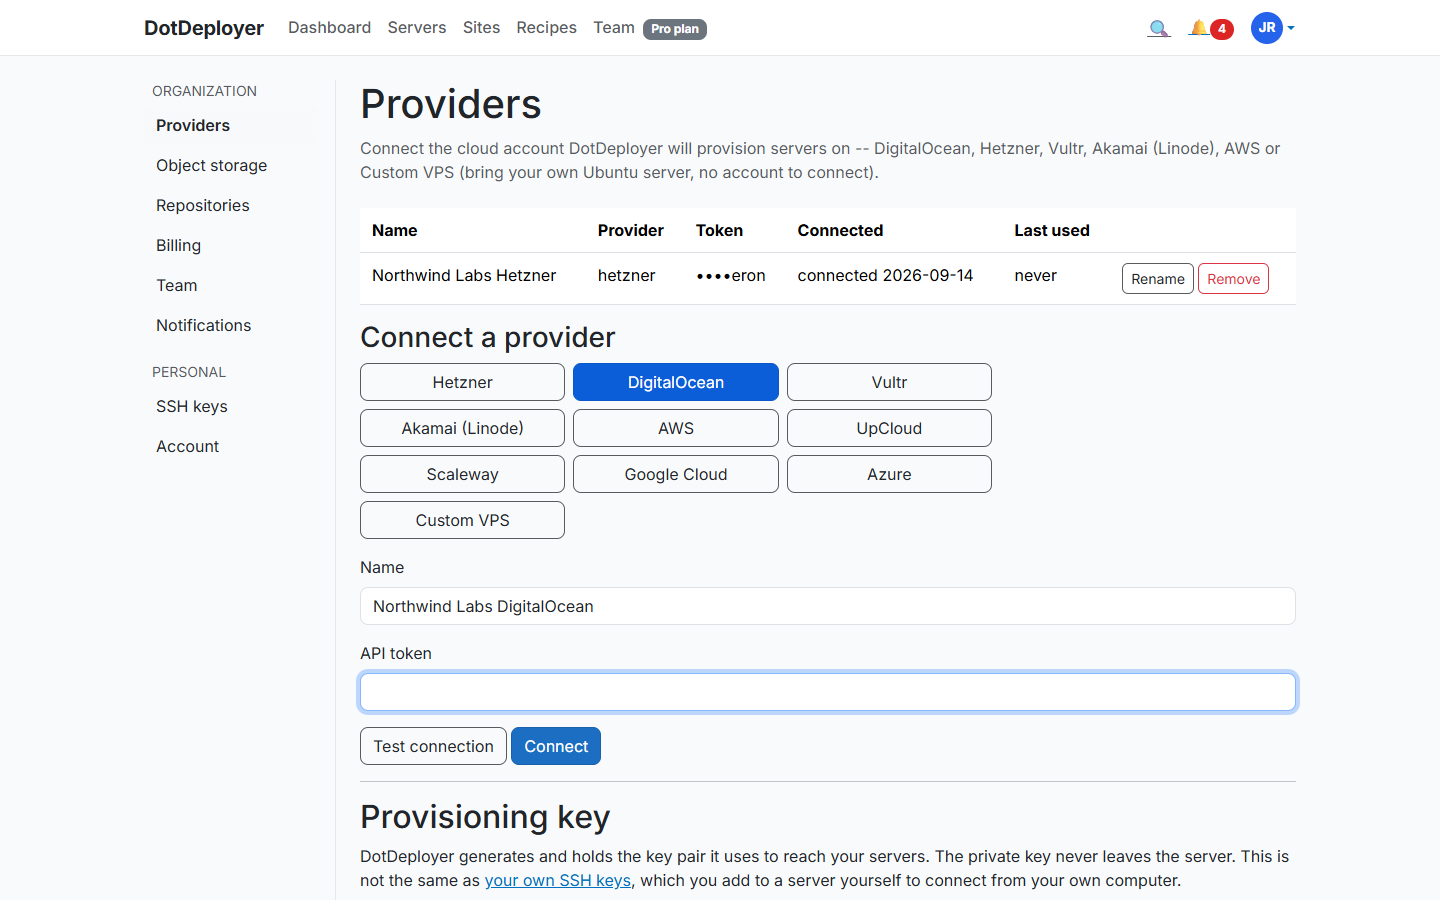Rename the Northwind Labs Hetzner provider
1440x900 pixels.
click(x=1158, y=279)
